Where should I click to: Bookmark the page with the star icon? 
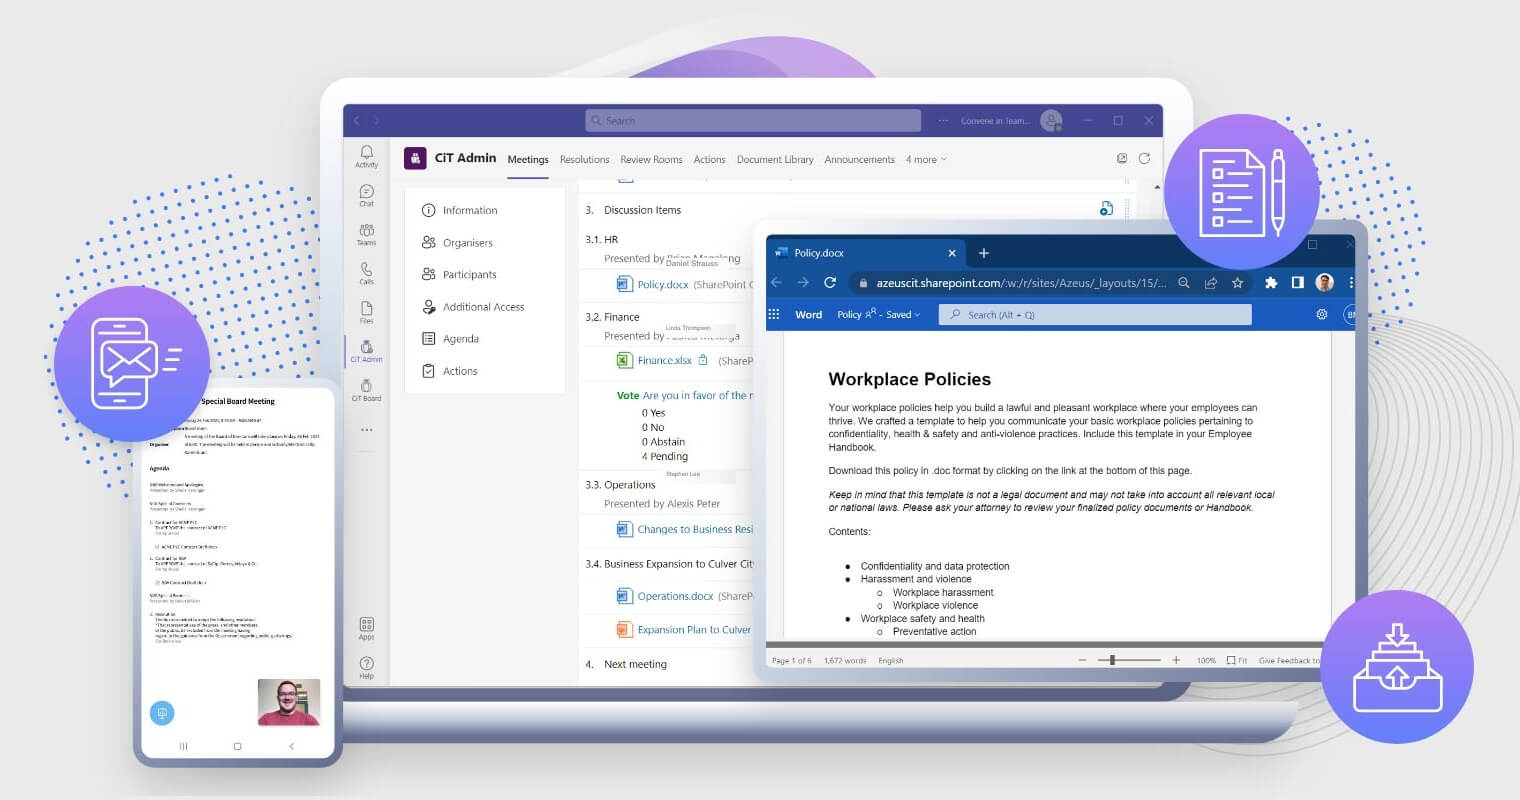coord(1237,283)
